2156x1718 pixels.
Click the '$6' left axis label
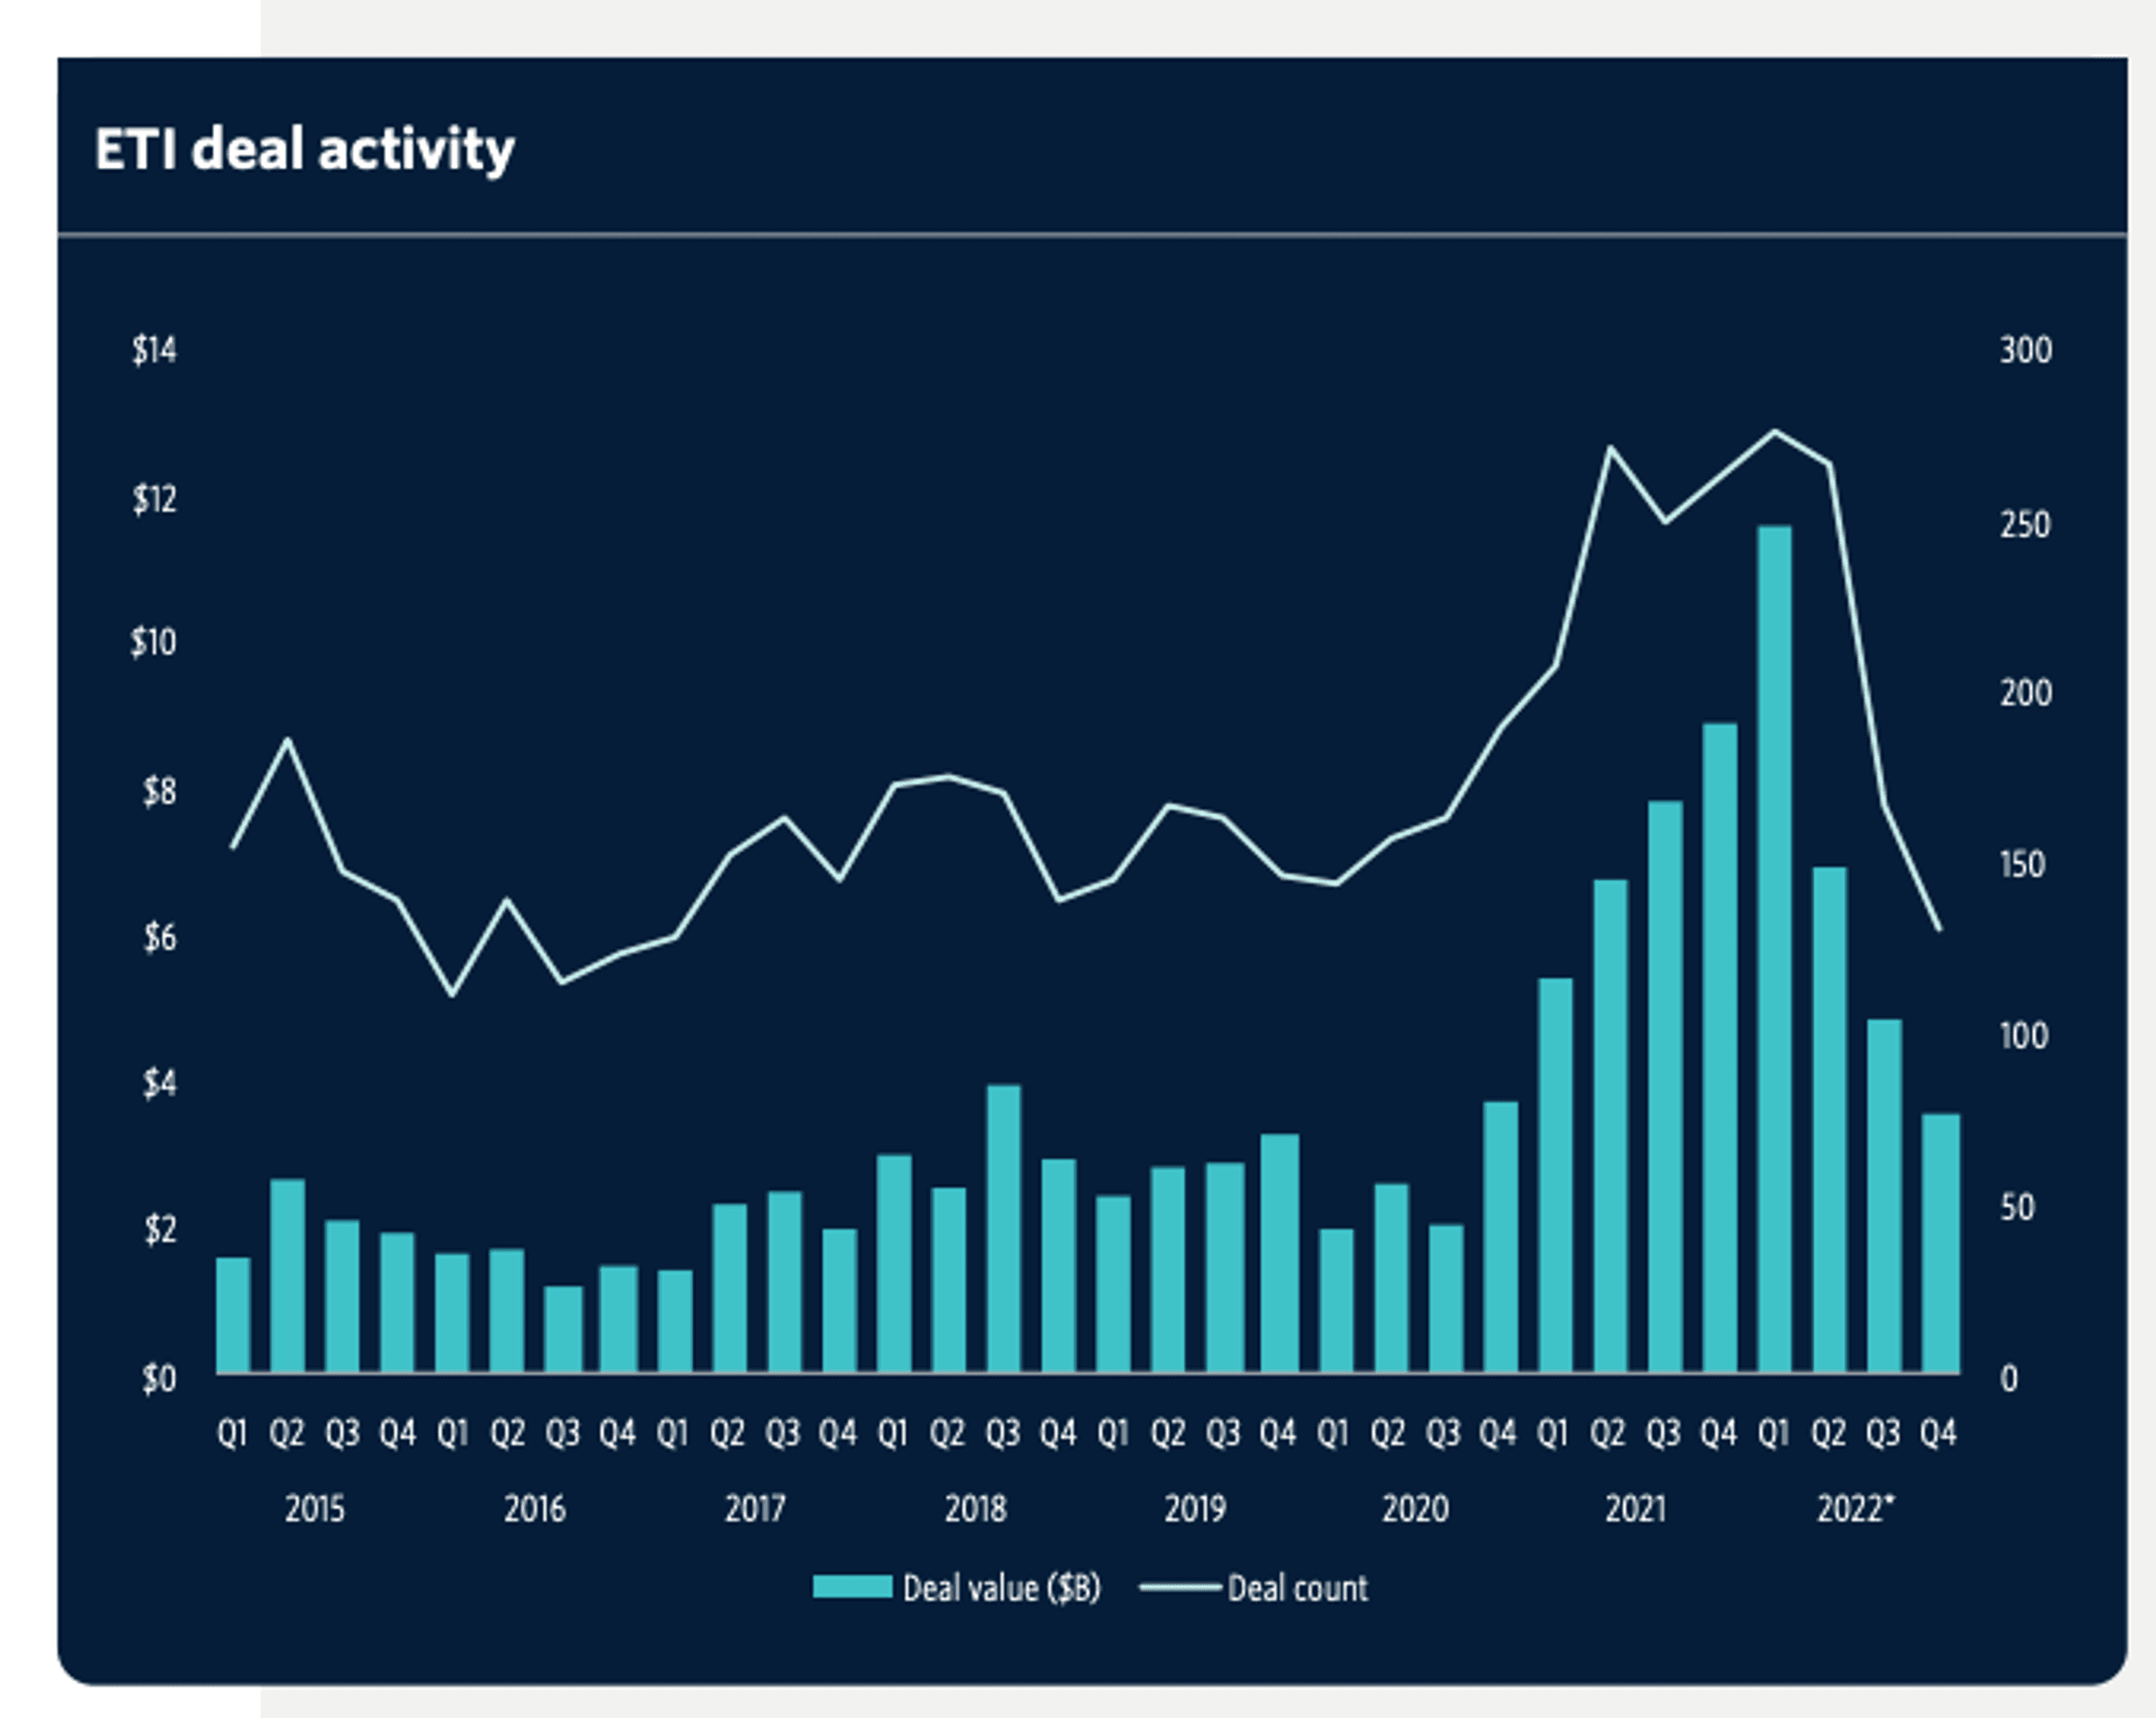tap(160, 937)
